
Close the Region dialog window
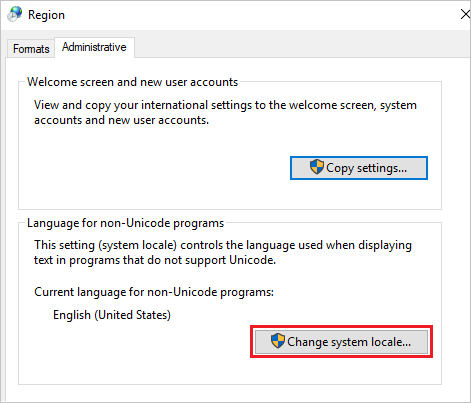coord(465,14)
